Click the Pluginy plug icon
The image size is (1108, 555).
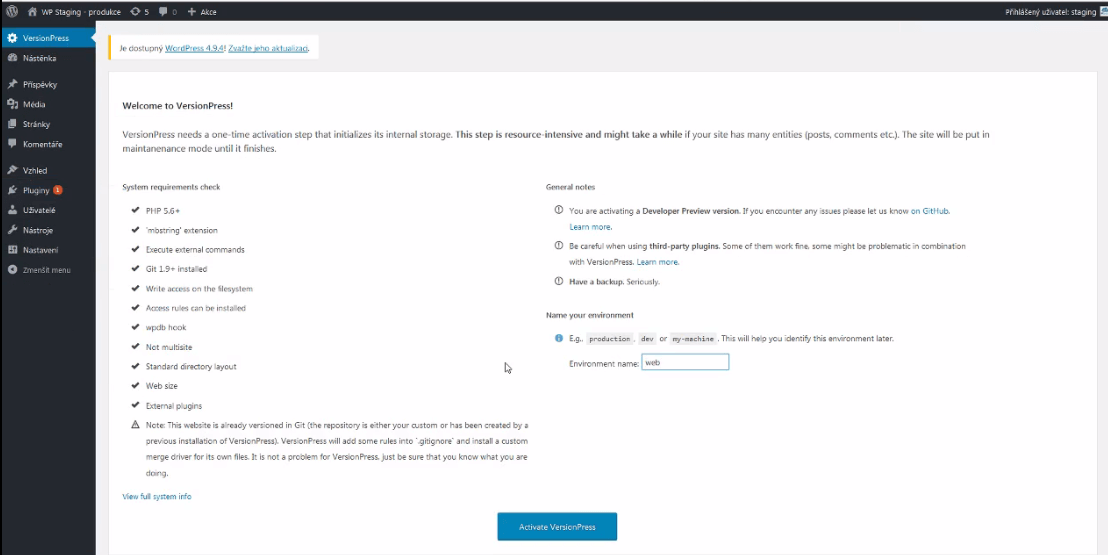point(12,190)
